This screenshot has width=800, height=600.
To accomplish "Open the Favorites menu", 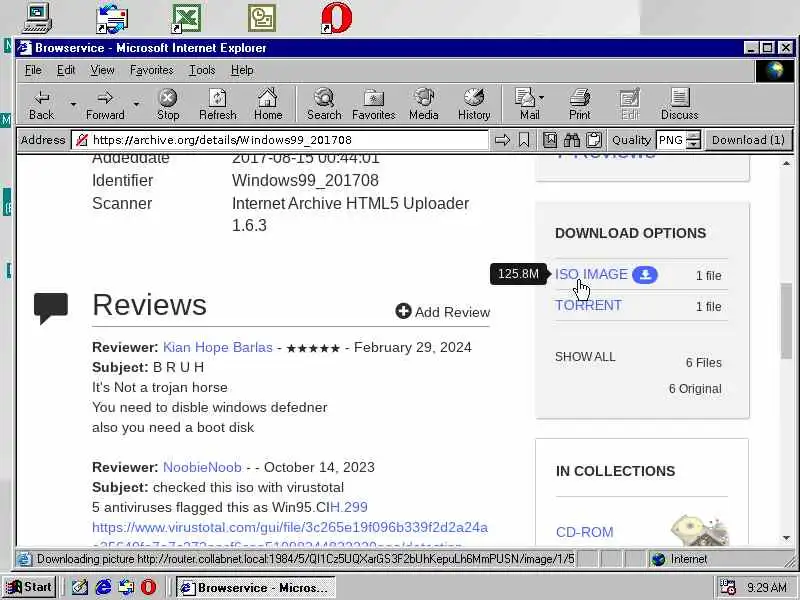I will click(x=152, y=70).
